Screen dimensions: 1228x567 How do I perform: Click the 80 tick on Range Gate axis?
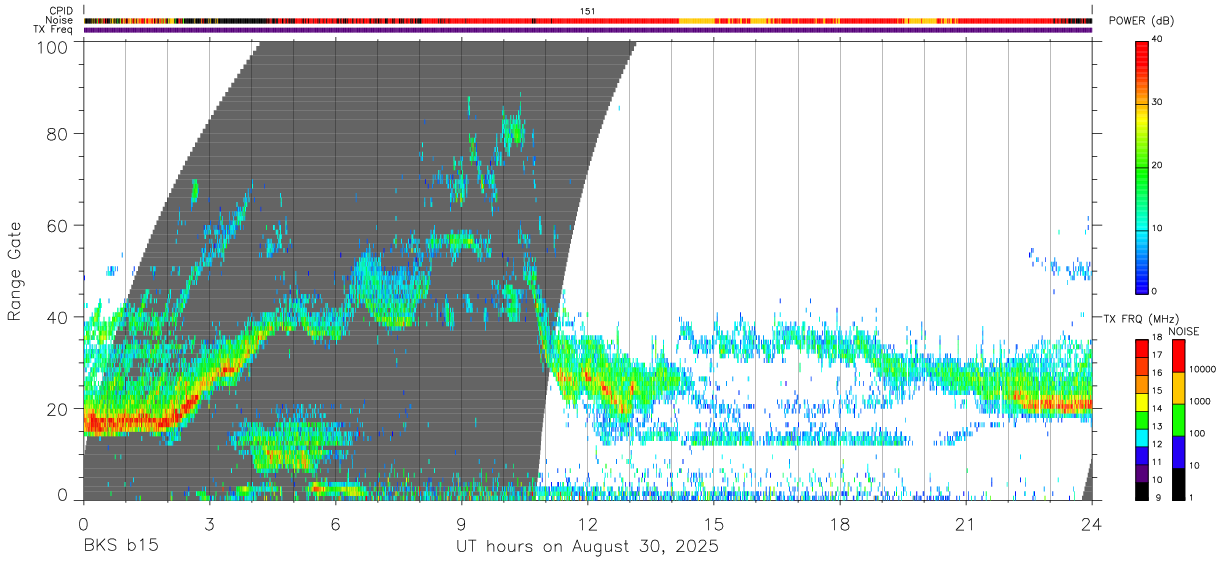57,134
